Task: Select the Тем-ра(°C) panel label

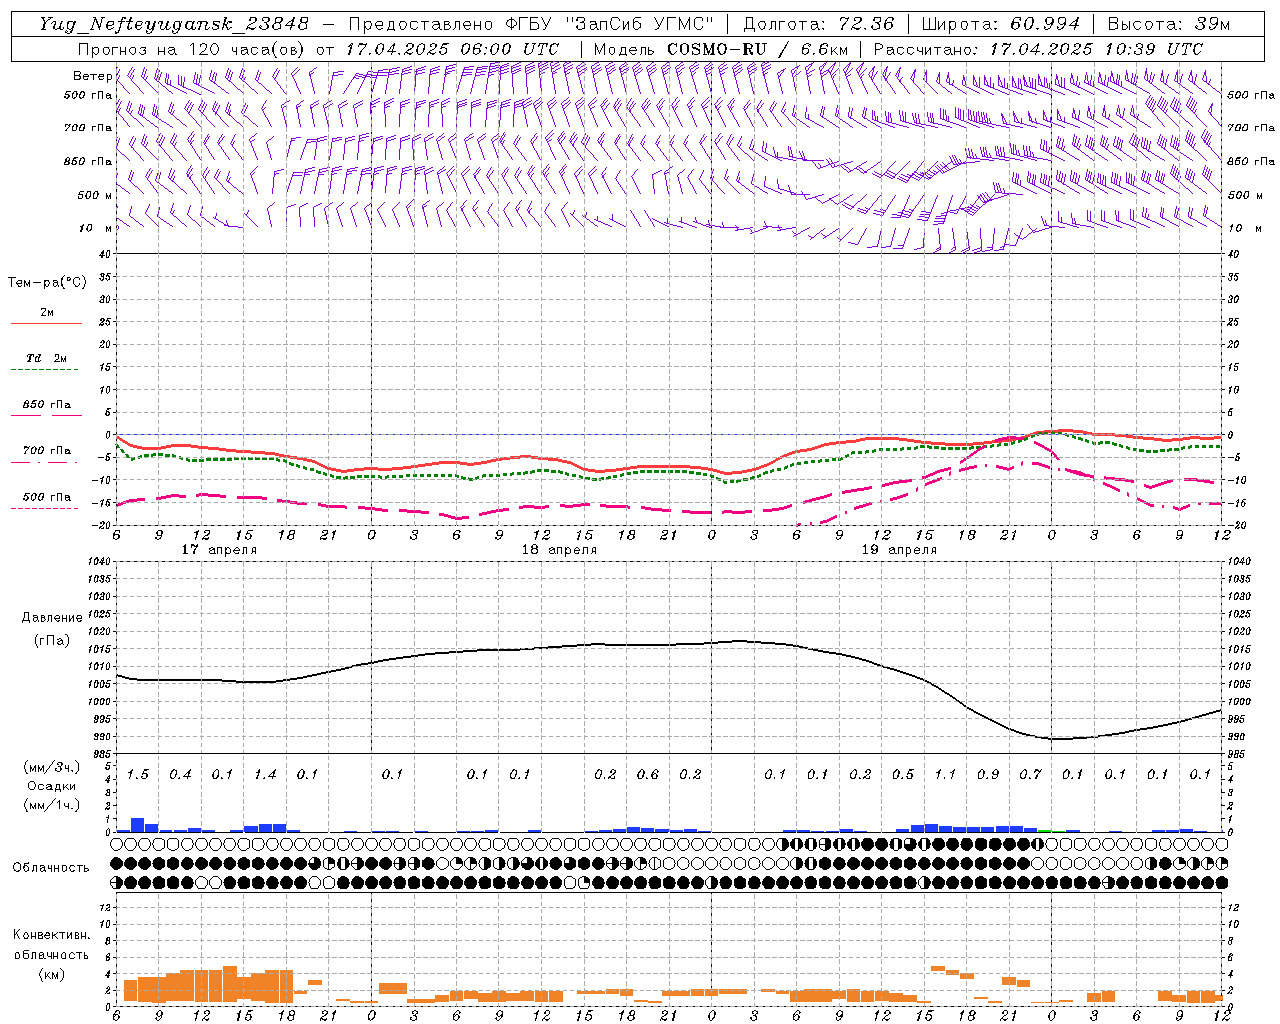Action: click(47, 283)
